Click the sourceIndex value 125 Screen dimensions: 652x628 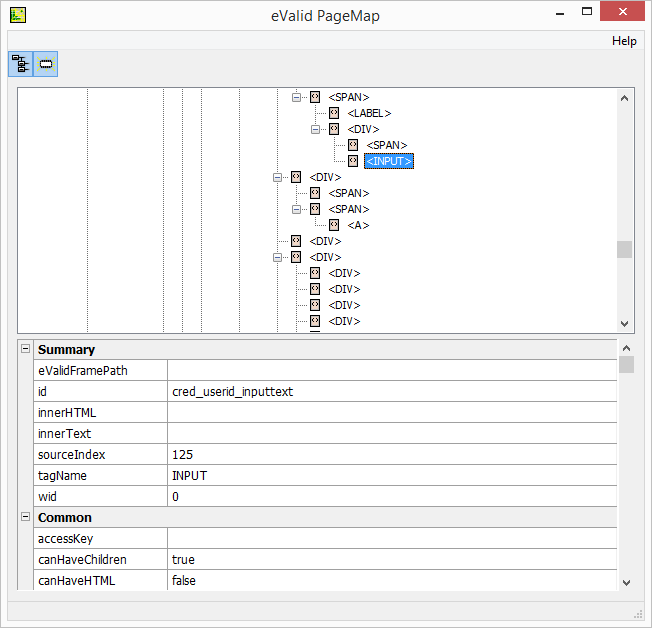183,454
